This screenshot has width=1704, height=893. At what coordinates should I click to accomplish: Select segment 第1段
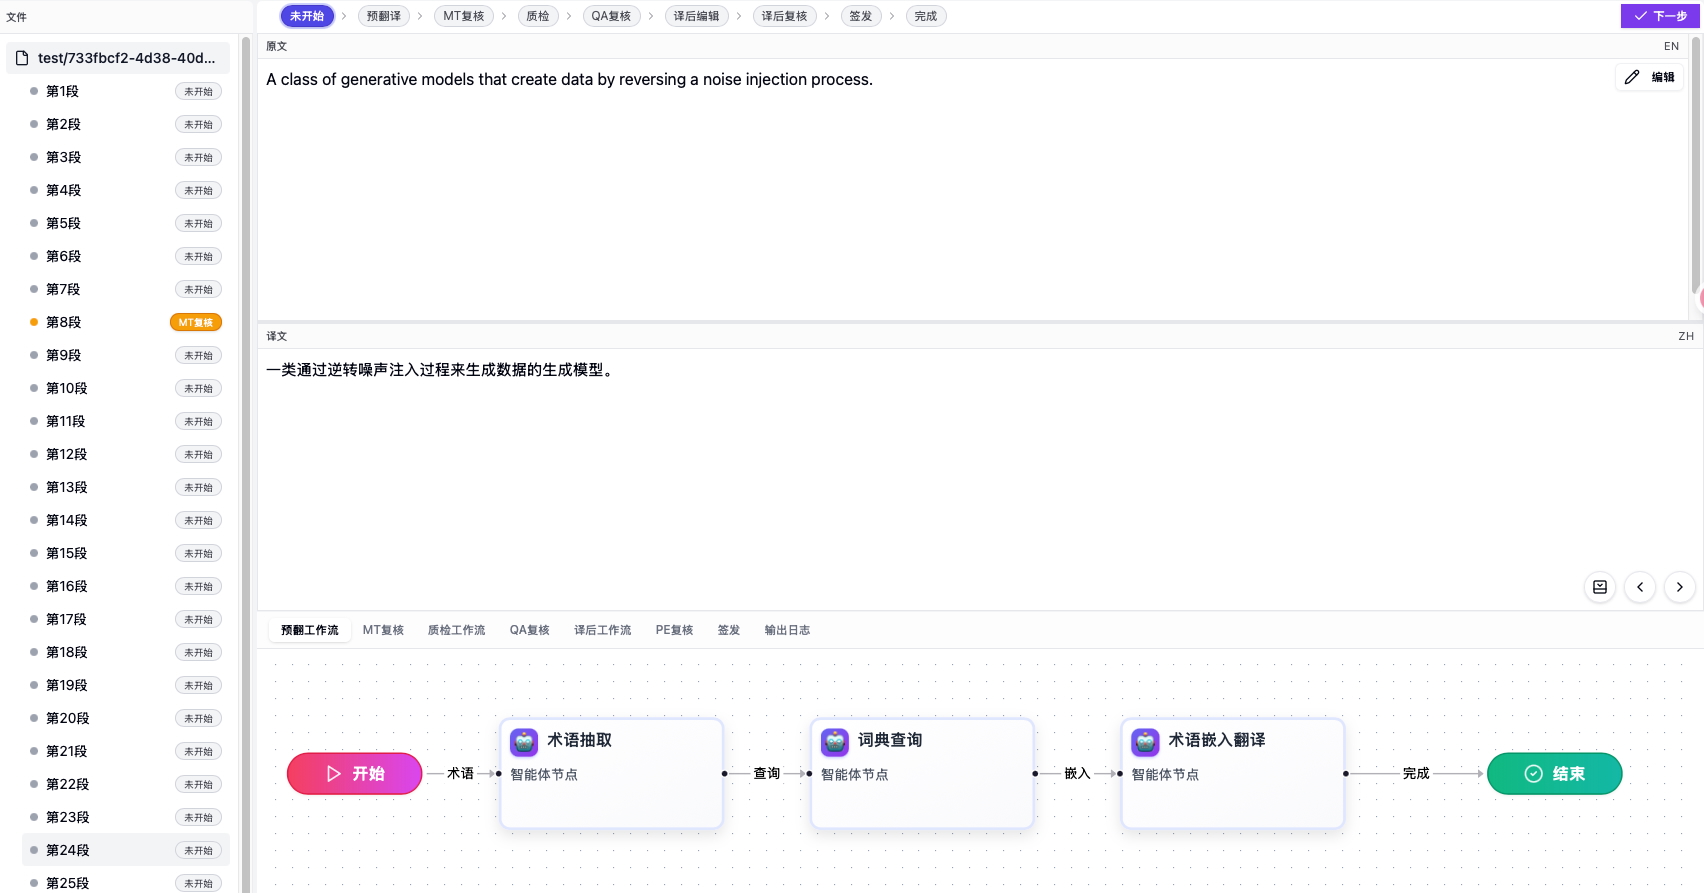tap(126, 91)
